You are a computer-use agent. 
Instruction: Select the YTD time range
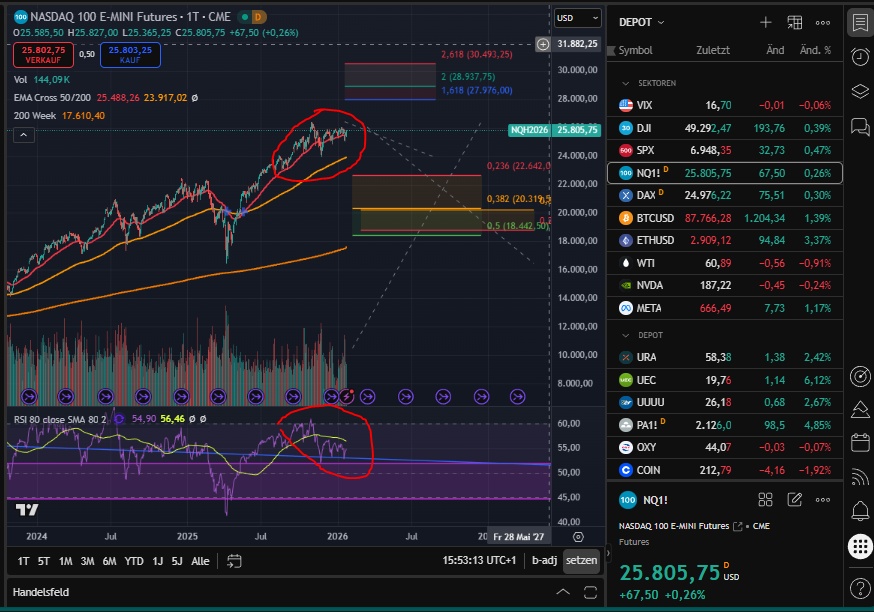134,561
